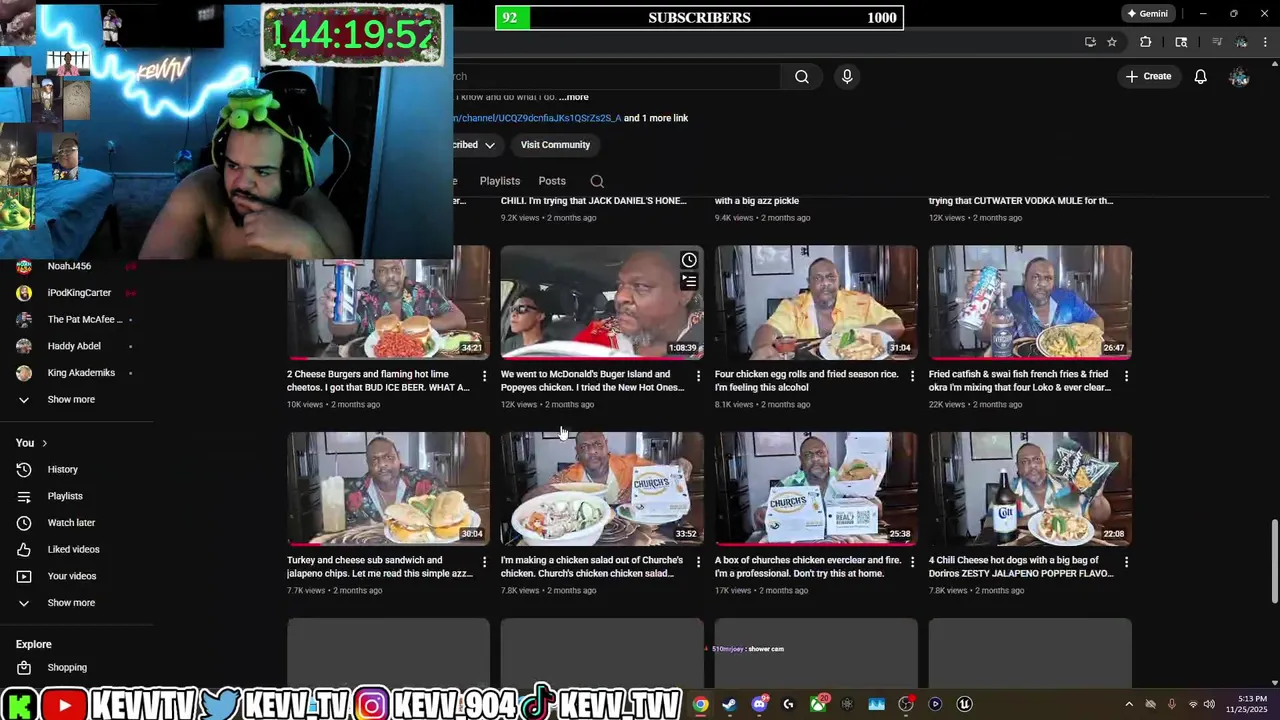This screenshot has height=720, width=1280.
Task: Expand Show more under subscriptions list
Action: tap(71, 399)
